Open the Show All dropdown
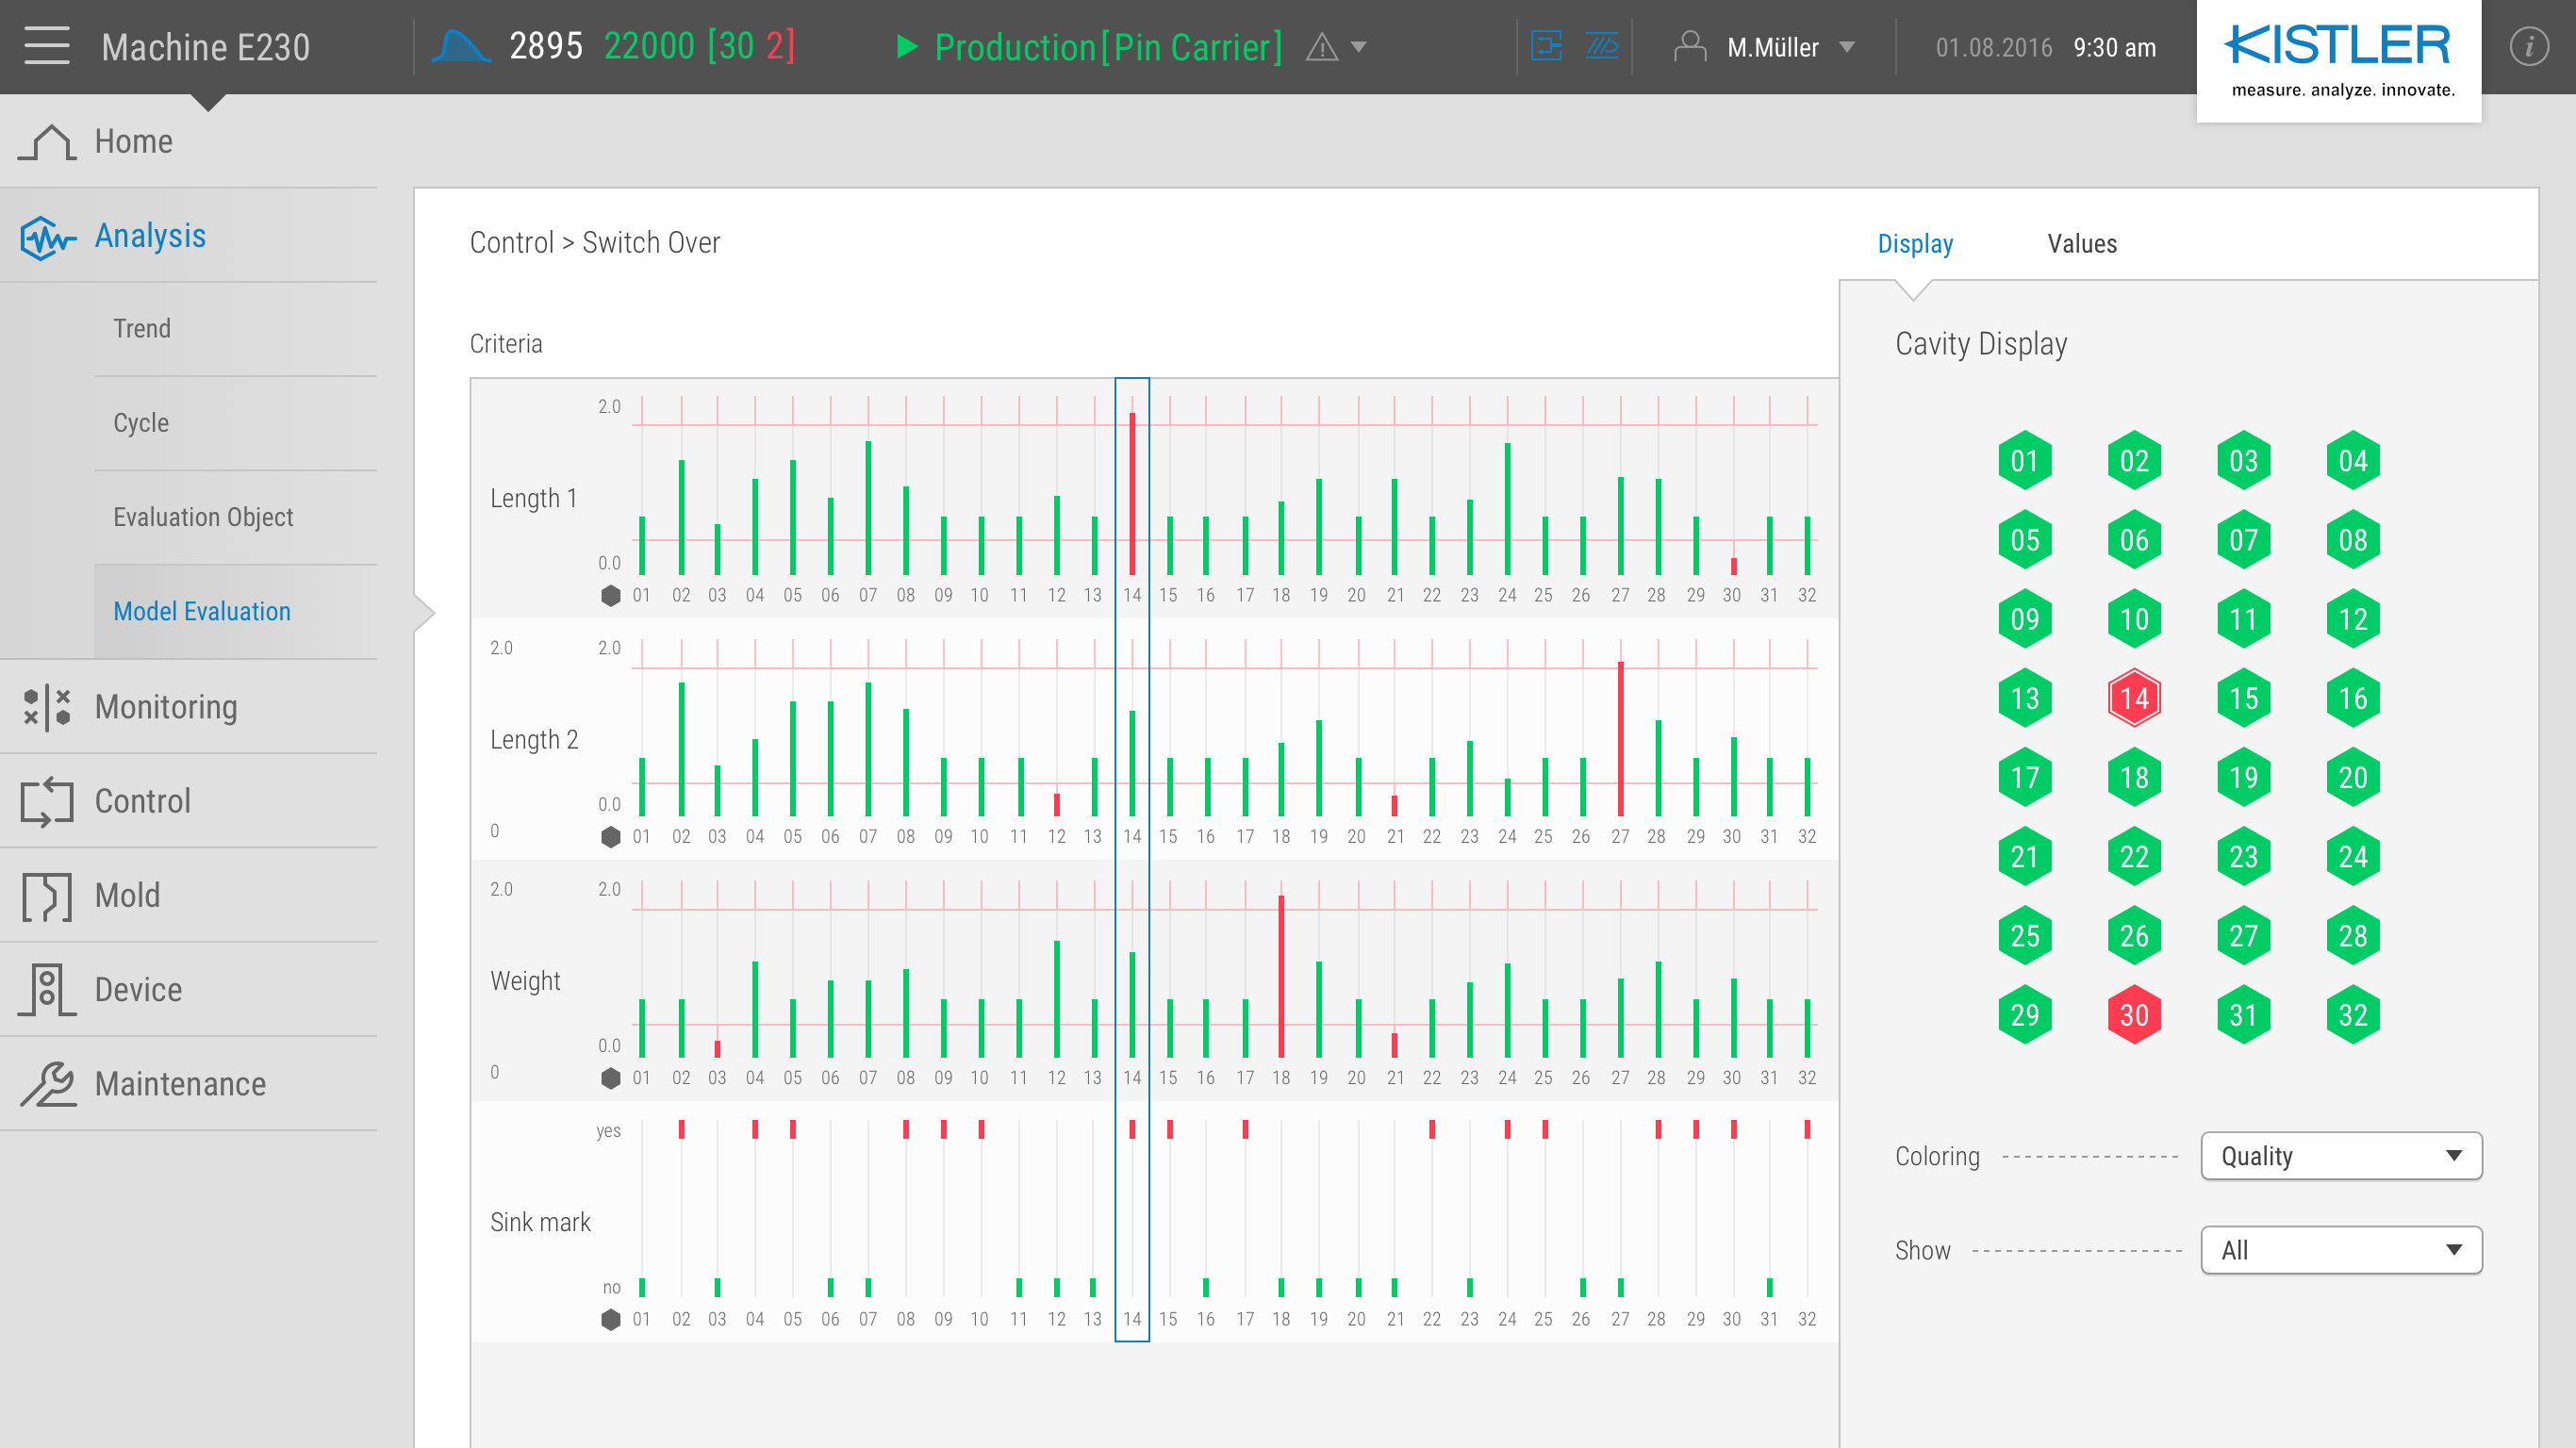Viewport: 2576px width, 1448px height. (x=2339, y=1249)
